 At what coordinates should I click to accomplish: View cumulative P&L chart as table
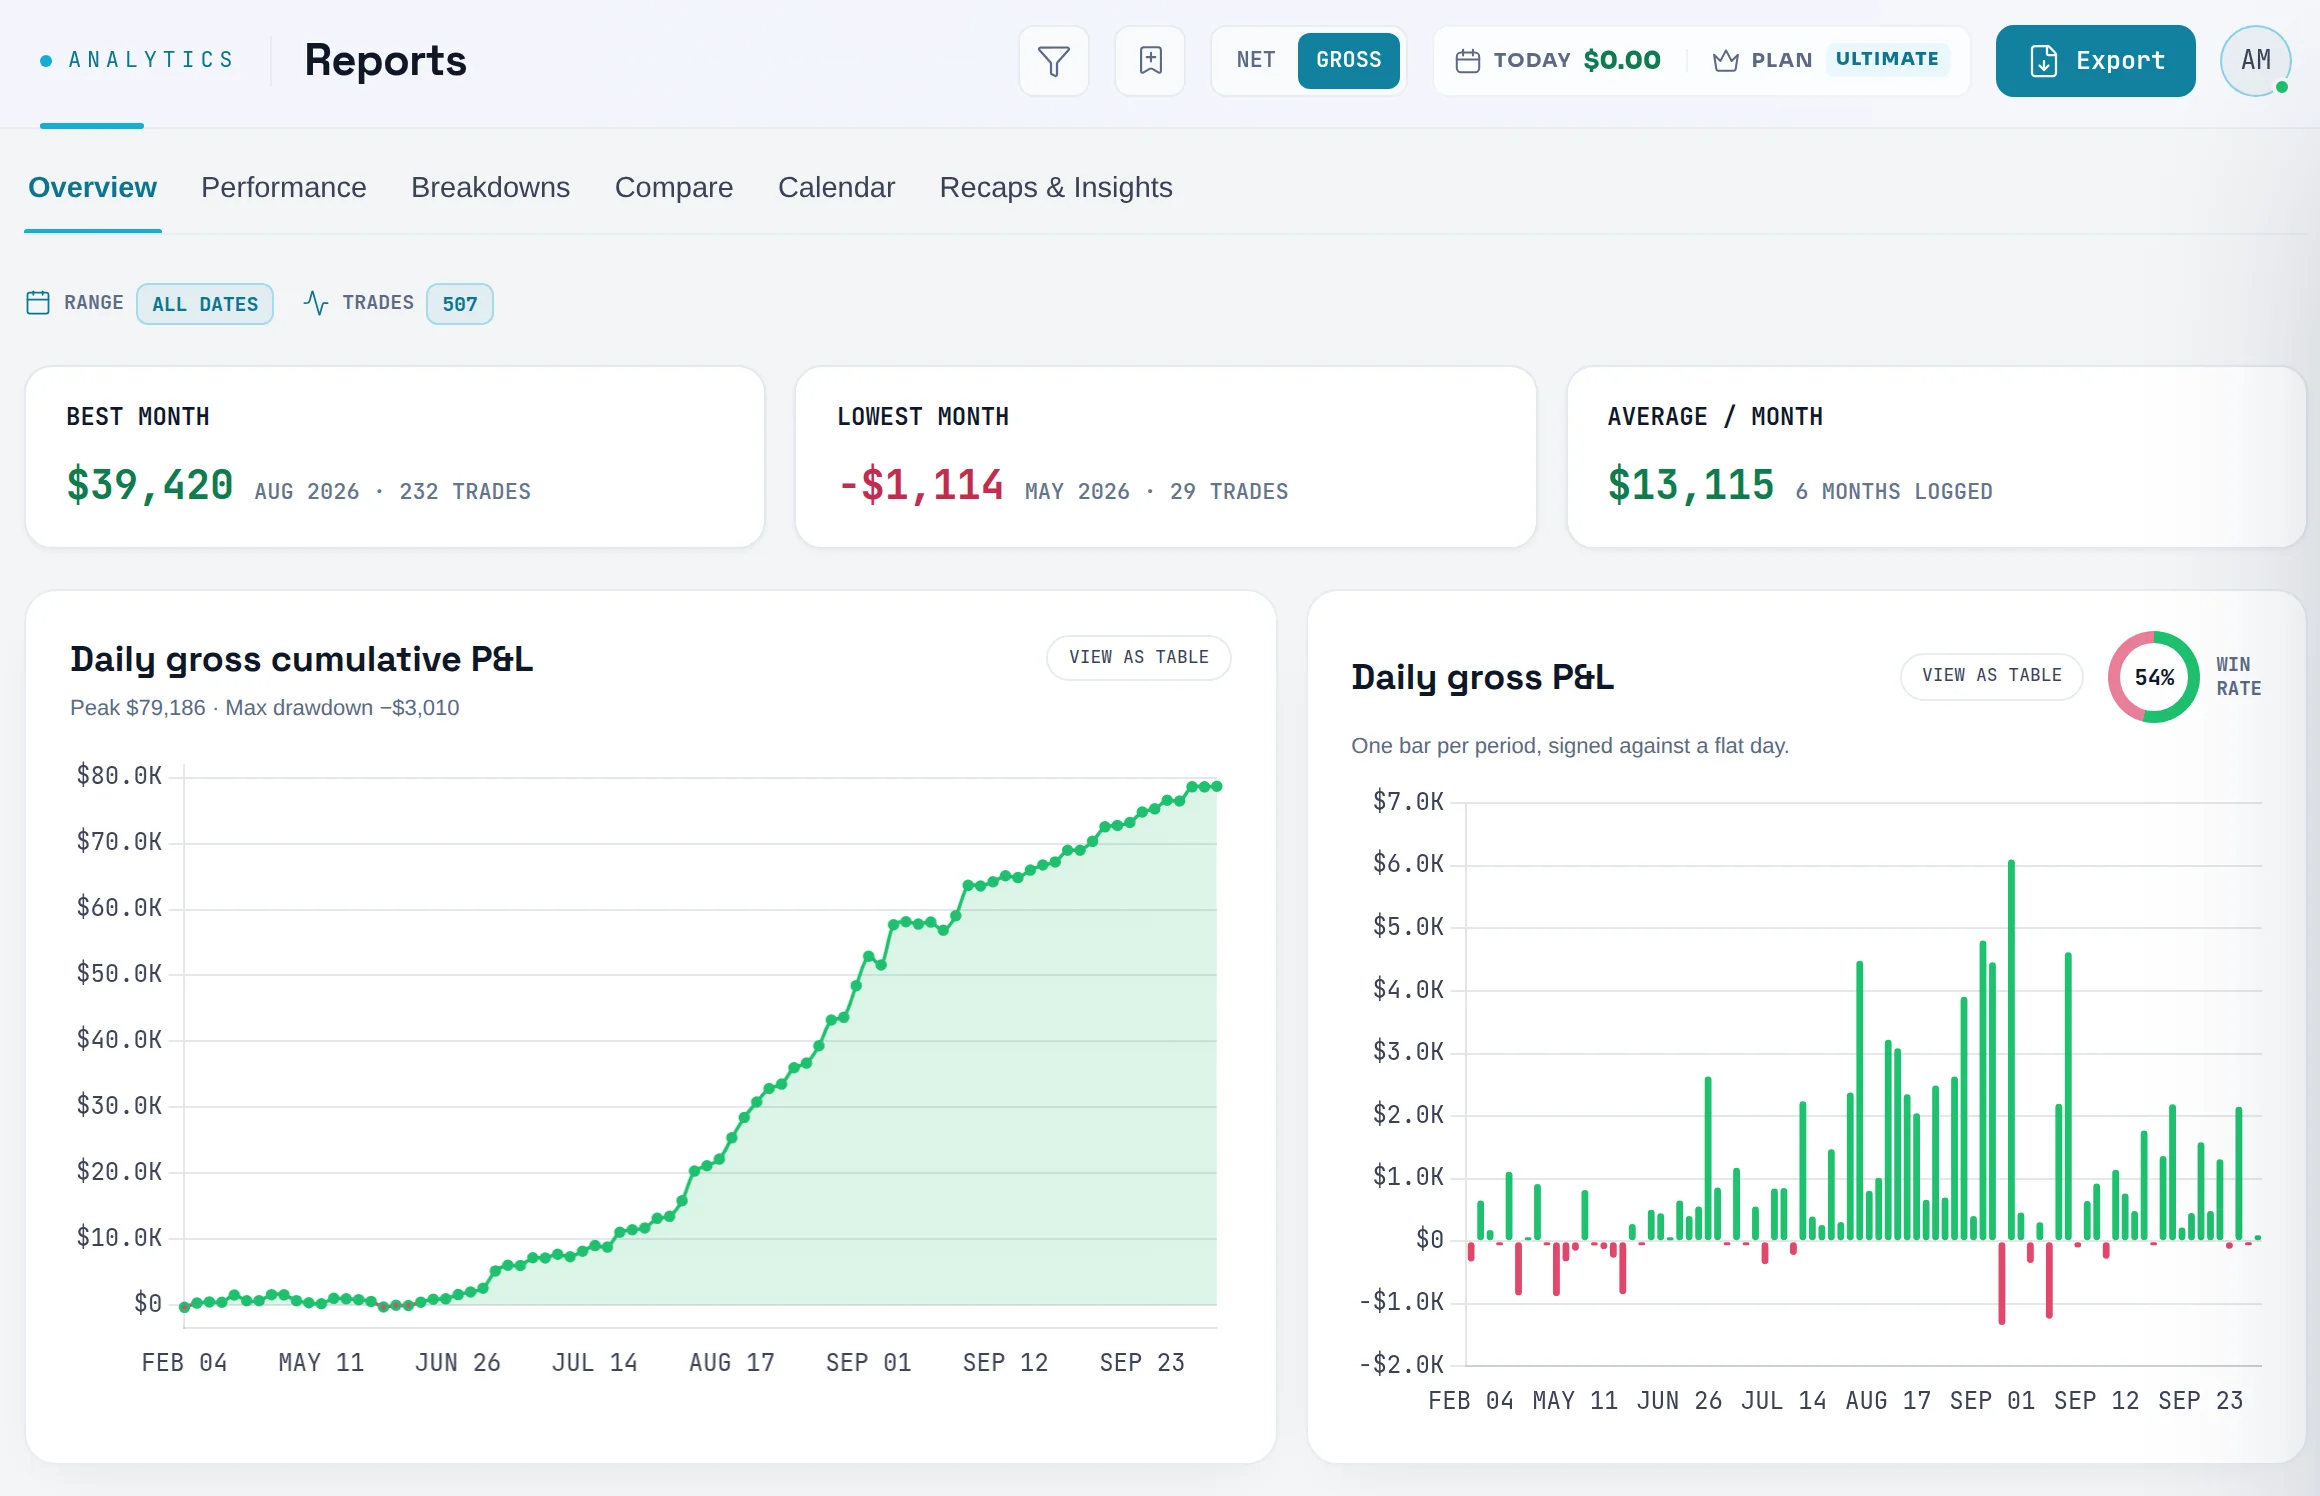(x=1138, y=658)
